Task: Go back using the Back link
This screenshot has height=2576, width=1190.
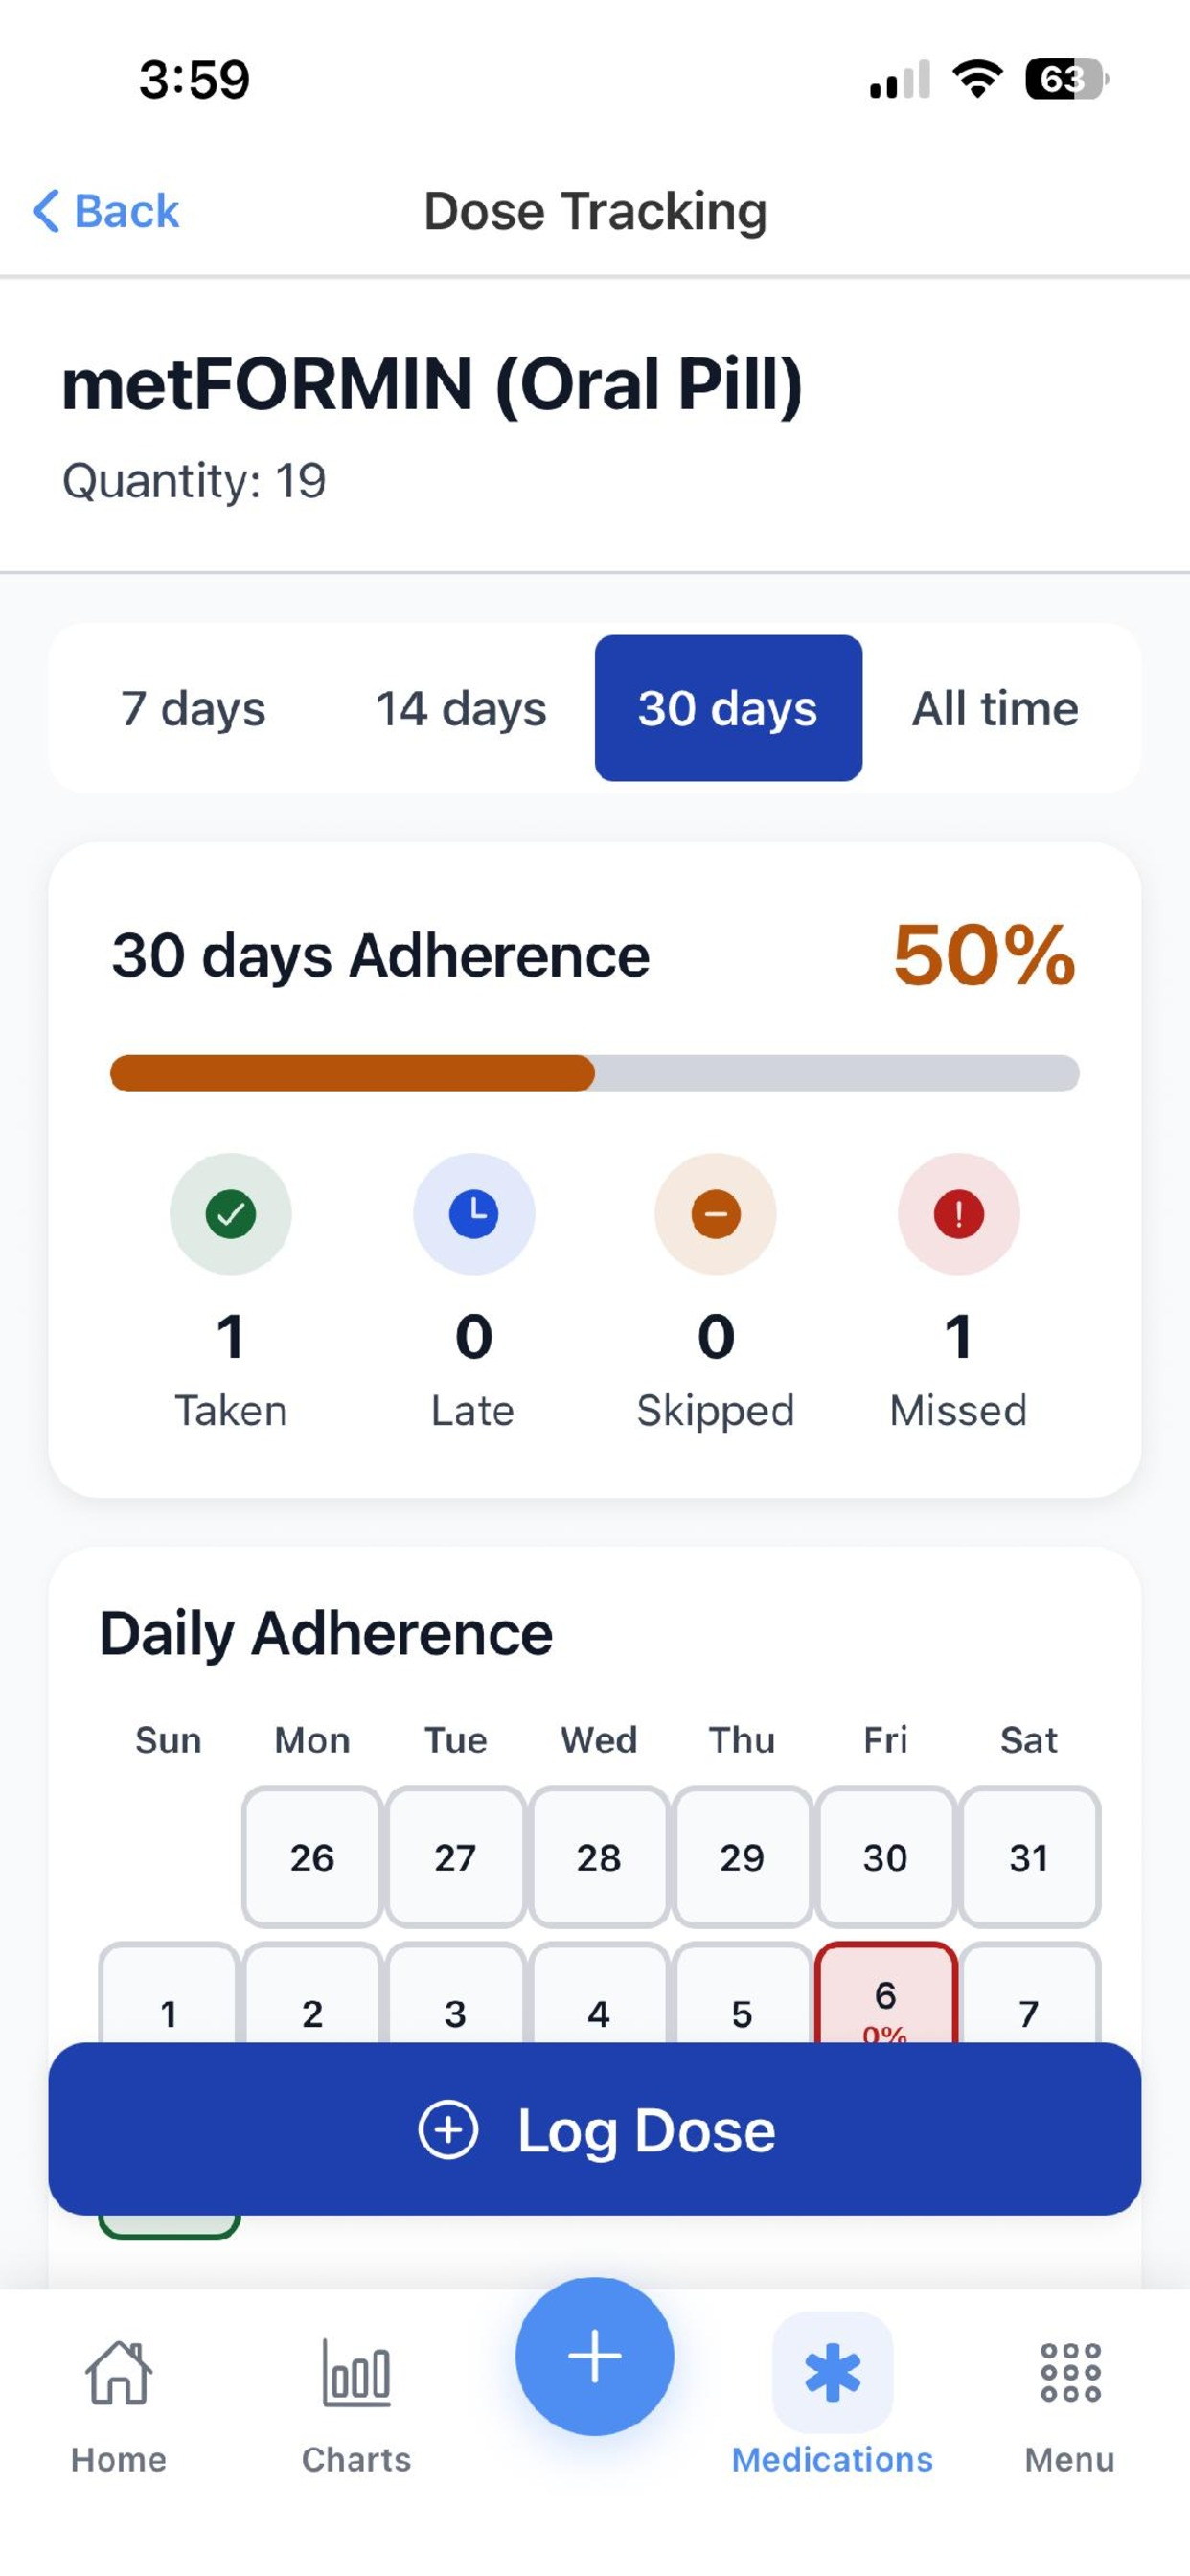Action: click(x=106, y=211)
